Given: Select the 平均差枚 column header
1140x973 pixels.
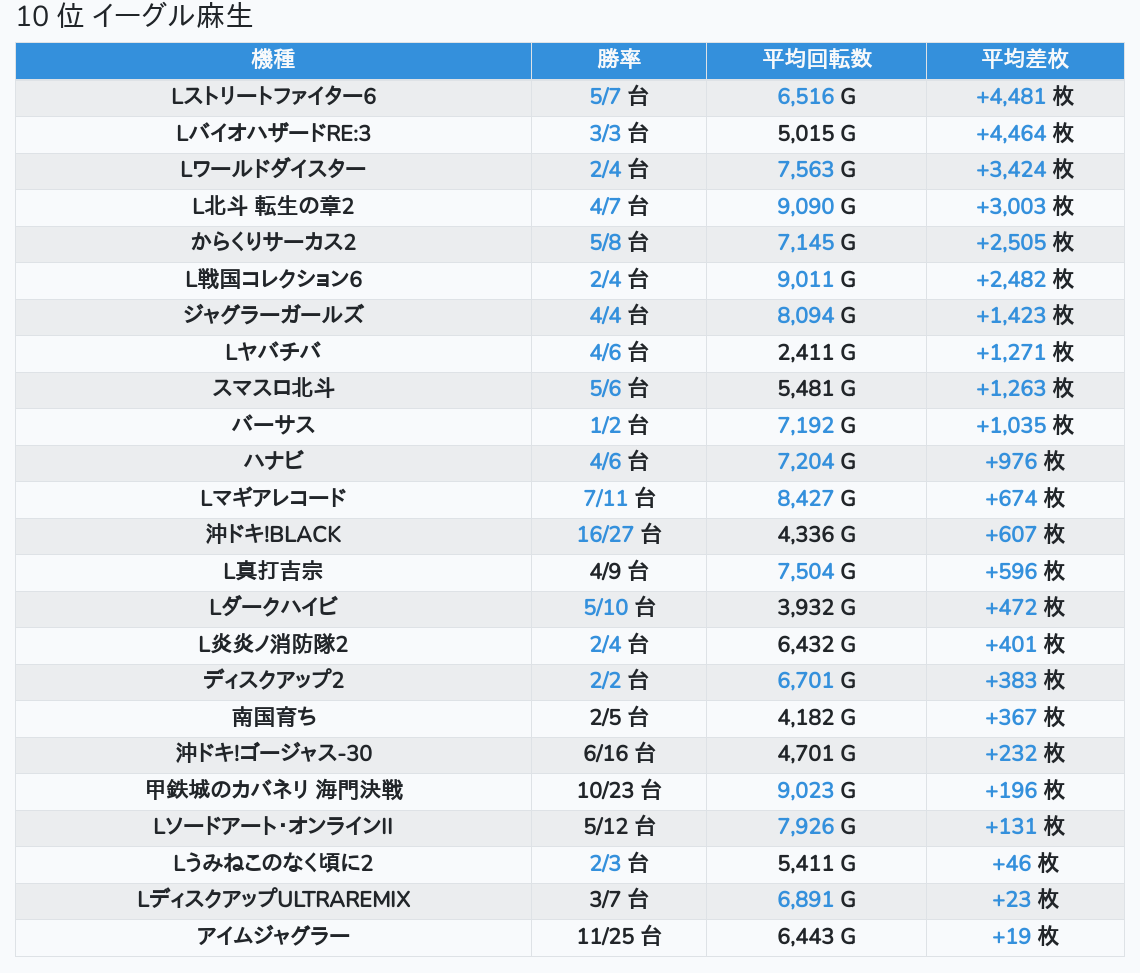Looking at the screenshot, I should coord(1025,60).
